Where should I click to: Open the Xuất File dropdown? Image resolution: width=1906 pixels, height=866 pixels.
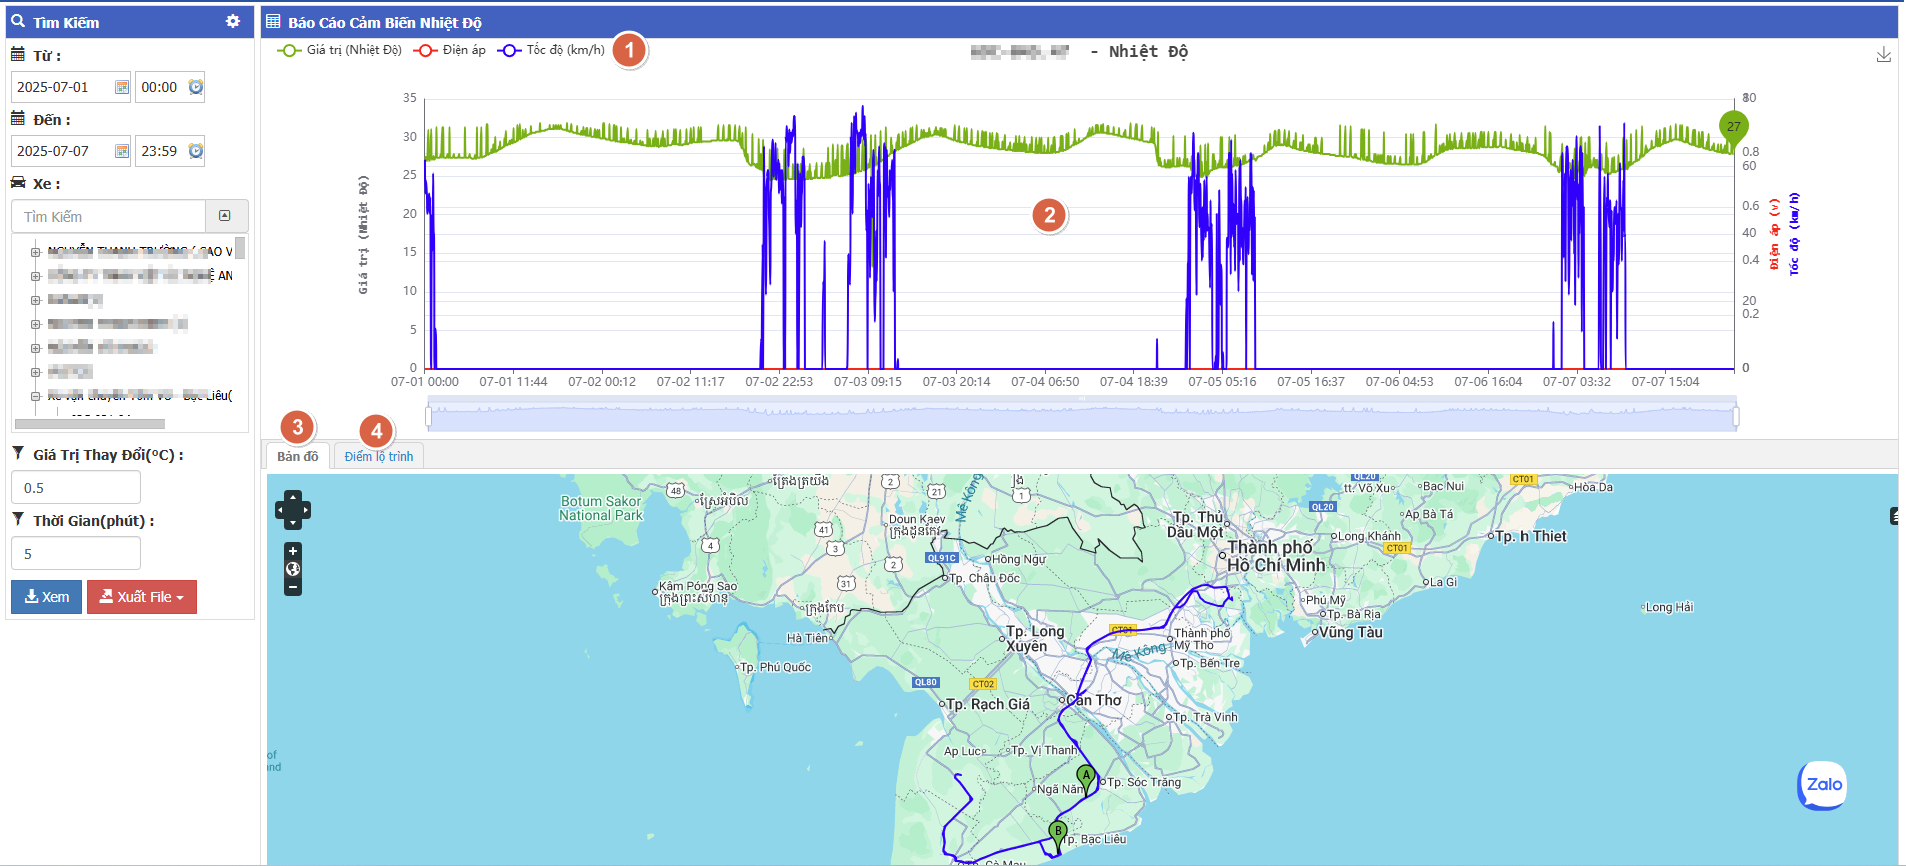point(142,597)
